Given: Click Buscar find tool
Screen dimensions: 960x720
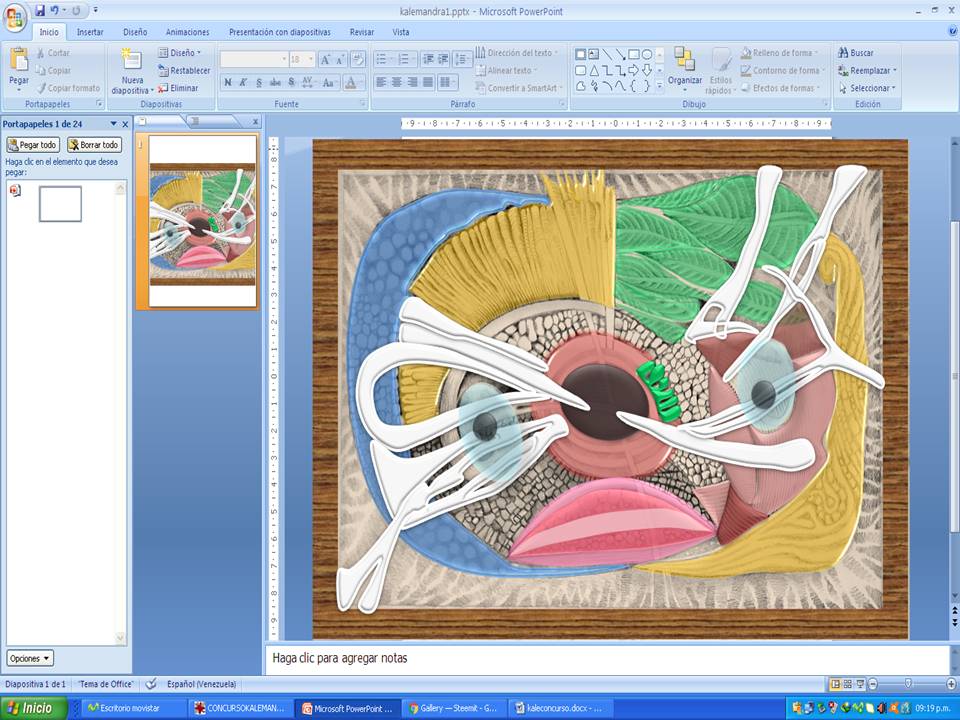Looking at the screenshot, I should point(855,53).
